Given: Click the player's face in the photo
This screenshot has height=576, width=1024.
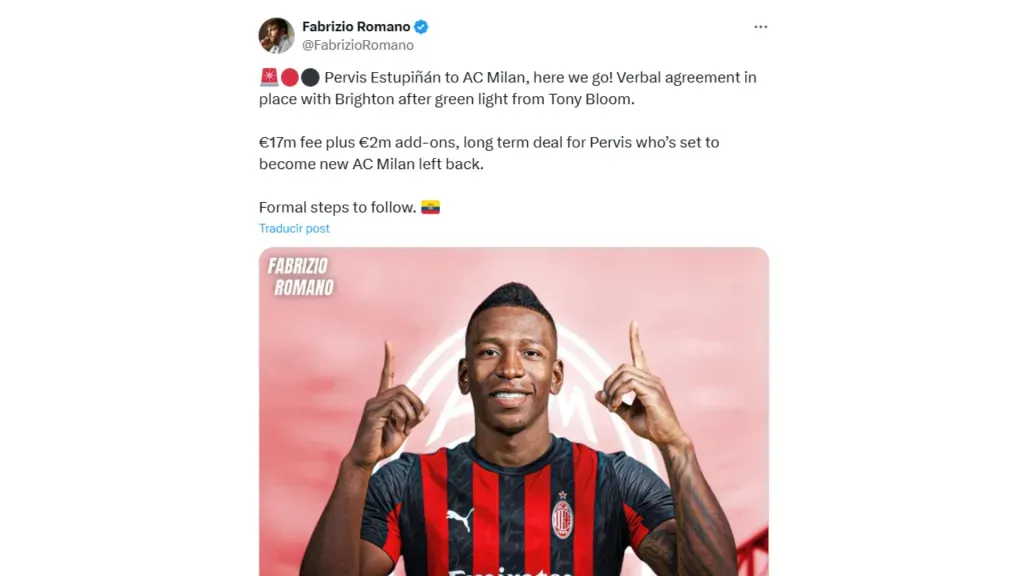Looking at the screenshot, I should click(511, 374).
